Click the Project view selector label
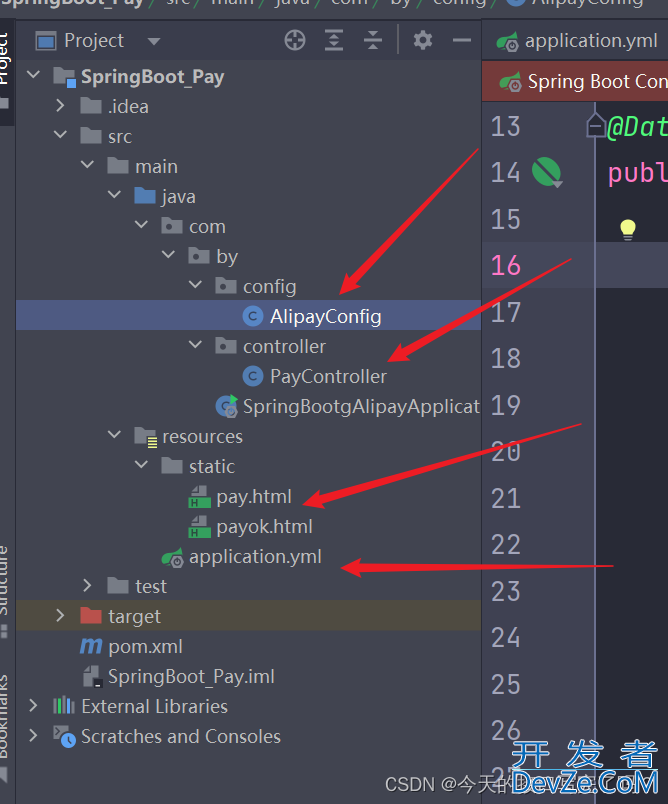 [x=94, y=41]
